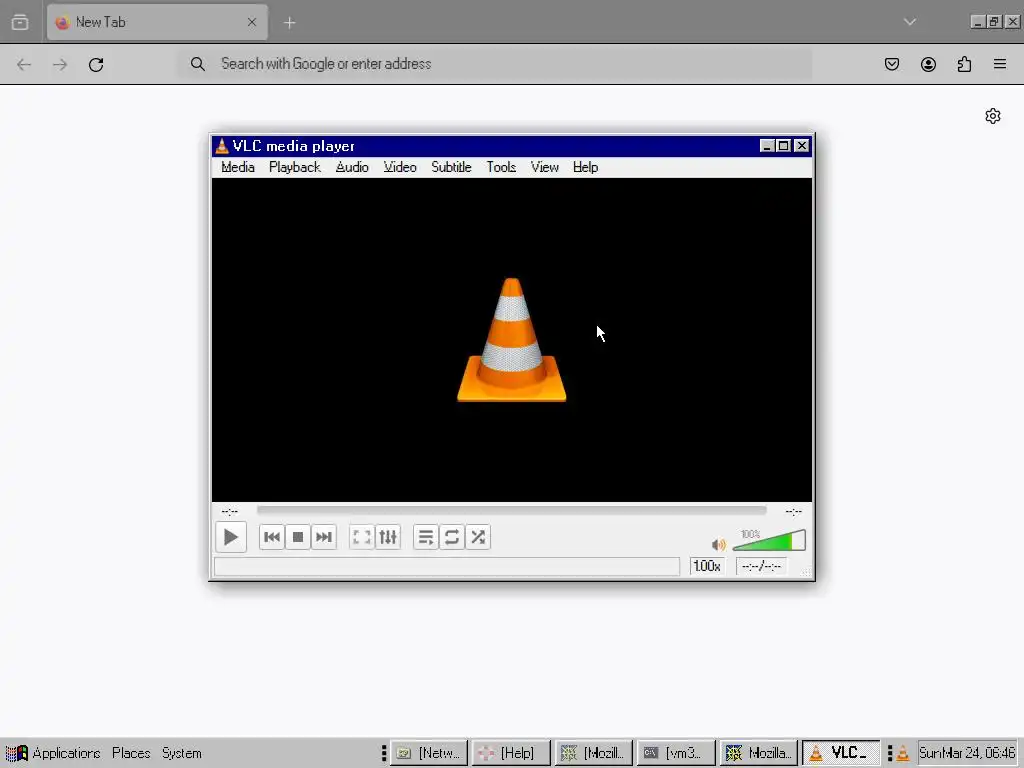
Task: Click the VLC elapsed/total time display
Action: pos(761,566)
